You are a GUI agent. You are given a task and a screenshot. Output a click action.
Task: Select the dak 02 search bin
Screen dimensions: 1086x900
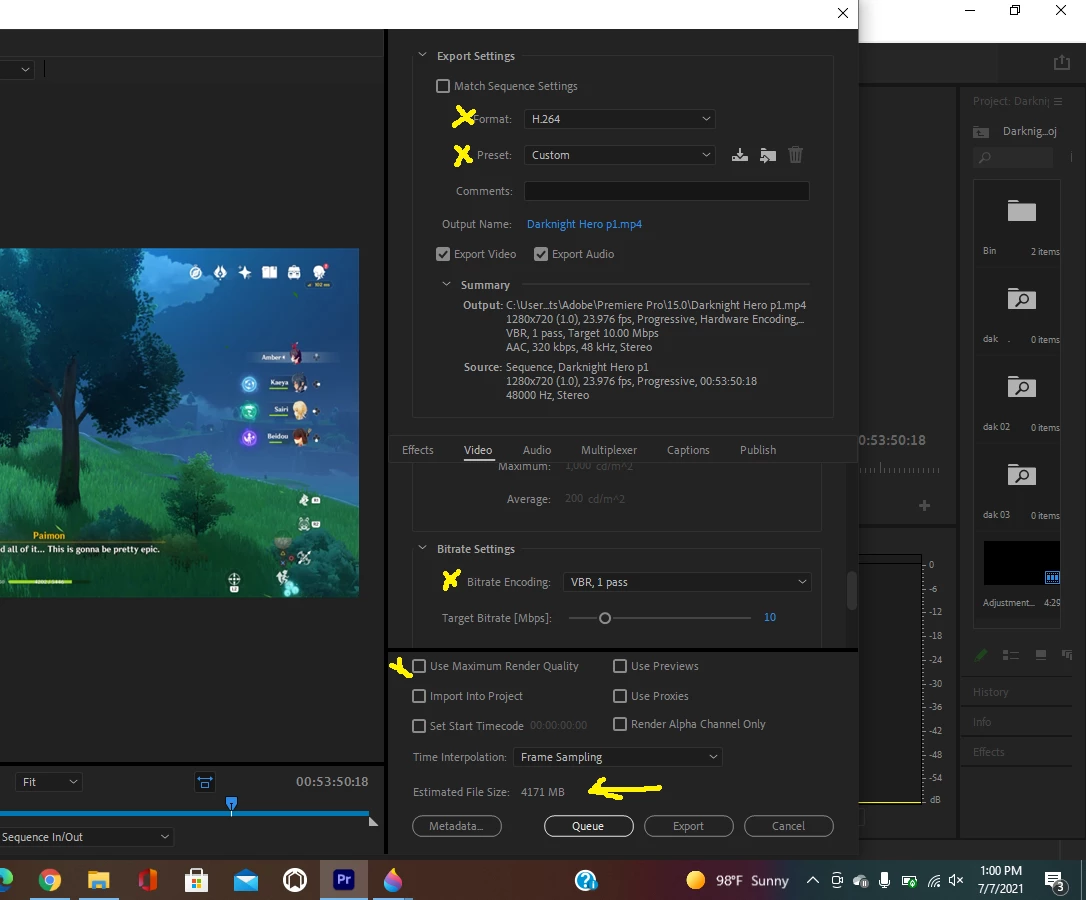pos(1022,387)
